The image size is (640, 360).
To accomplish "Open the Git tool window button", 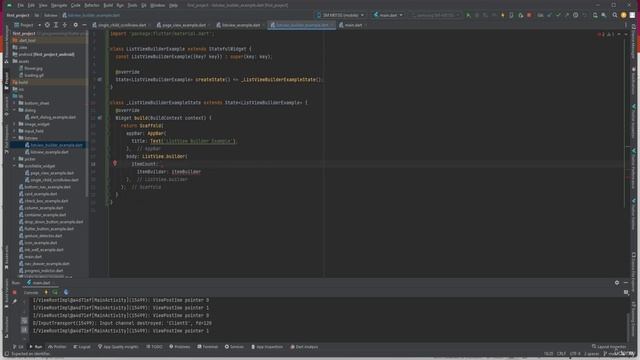I will tap(18, 347).
